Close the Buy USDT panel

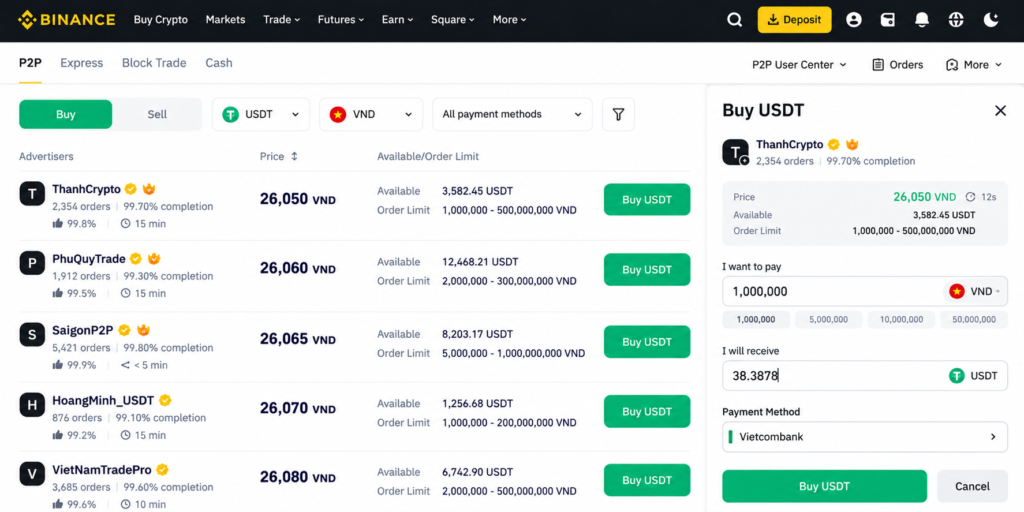(1000, 110)
